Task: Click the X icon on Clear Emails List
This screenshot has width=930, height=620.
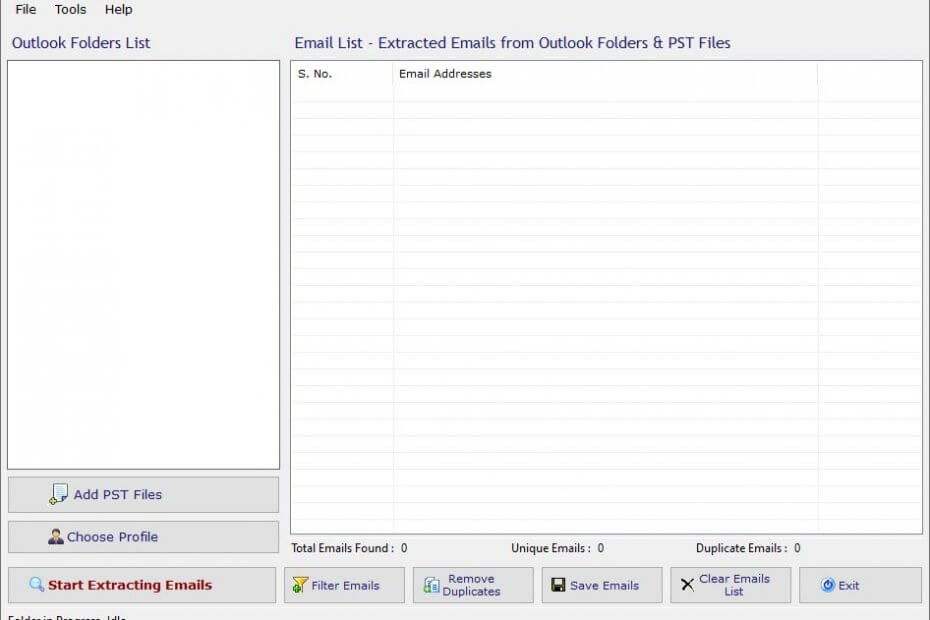Action: pos(687,585)
